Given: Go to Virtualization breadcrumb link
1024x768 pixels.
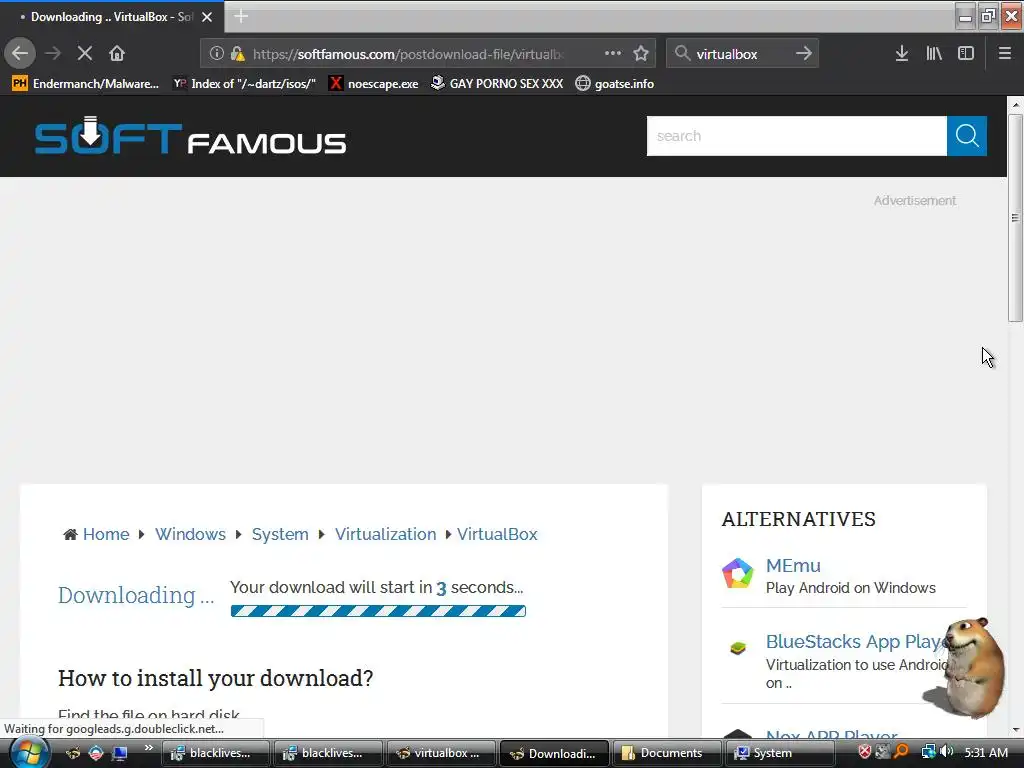Looking at the screenshot, I should (385, 534).
